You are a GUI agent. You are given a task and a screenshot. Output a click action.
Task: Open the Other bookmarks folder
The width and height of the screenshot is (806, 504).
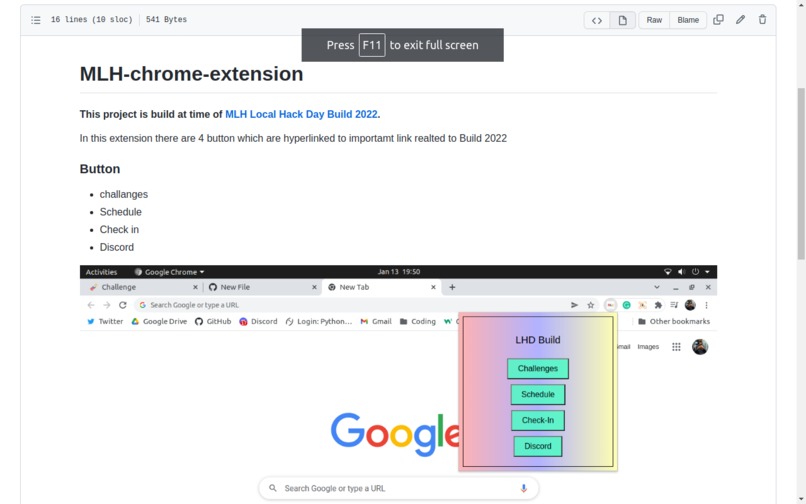click(674, 321)
